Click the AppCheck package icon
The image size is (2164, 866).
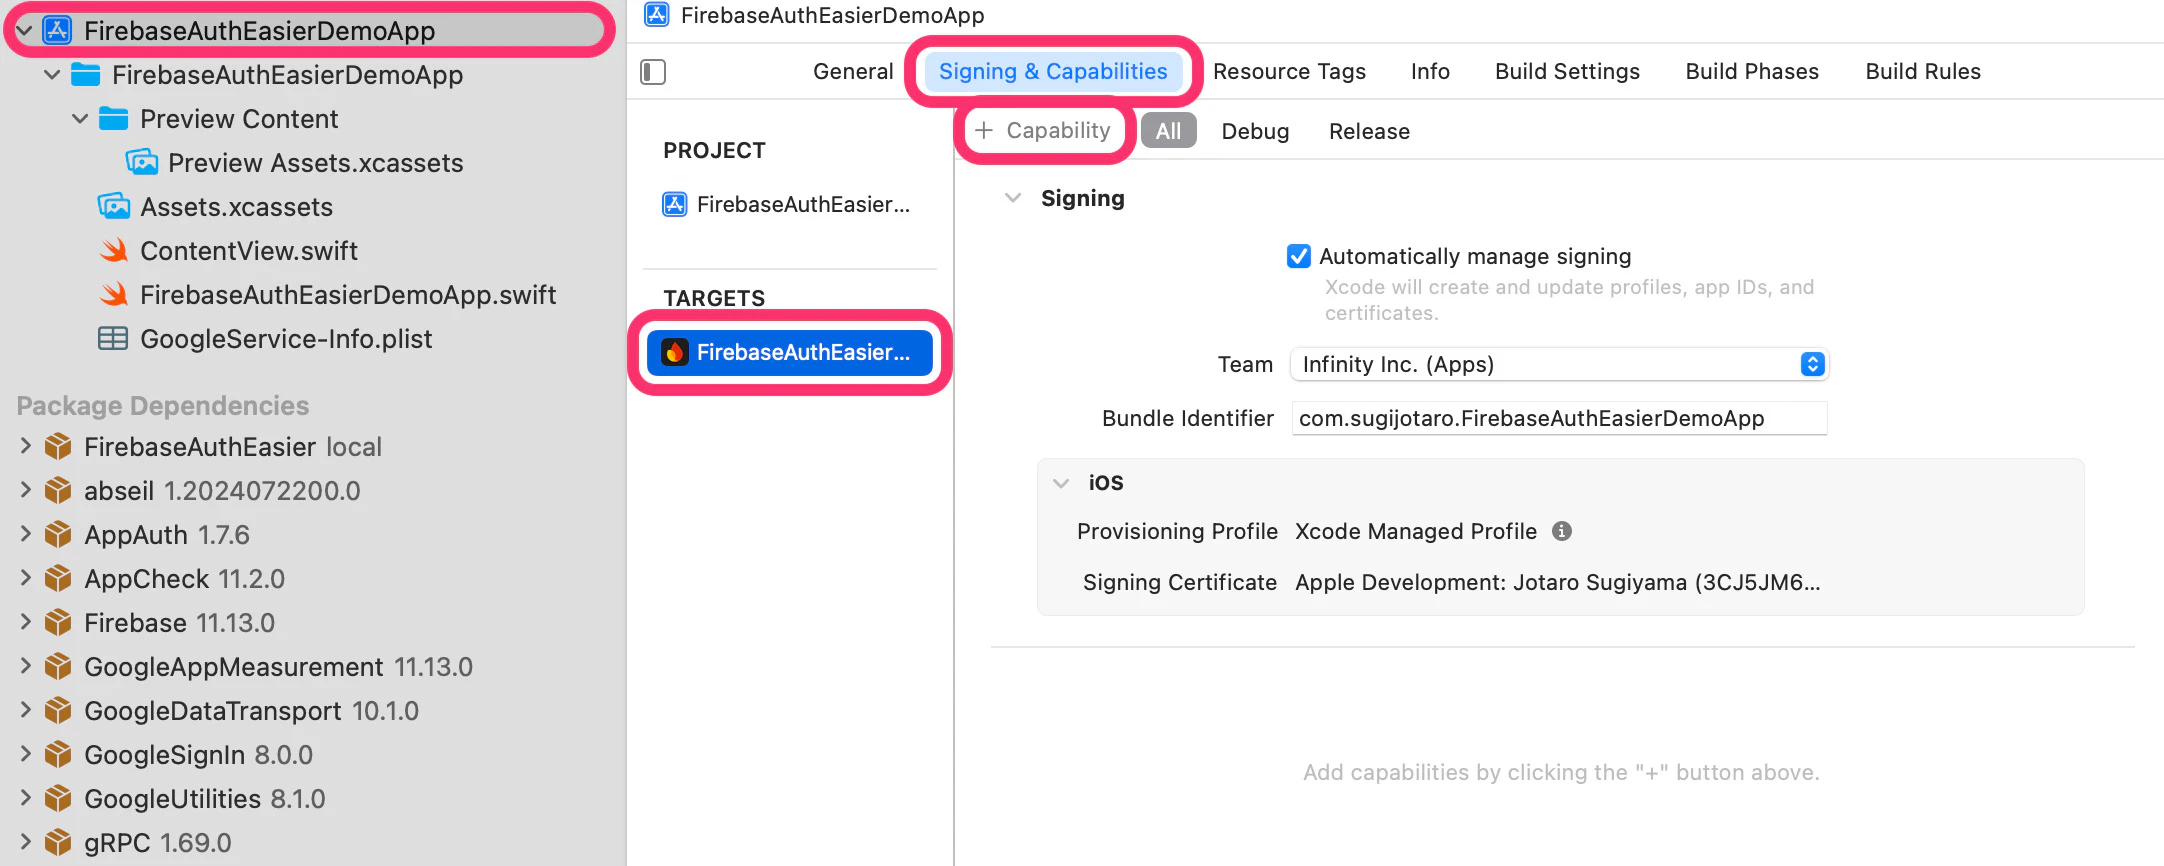pyautogui.click(x=58, y=578)
